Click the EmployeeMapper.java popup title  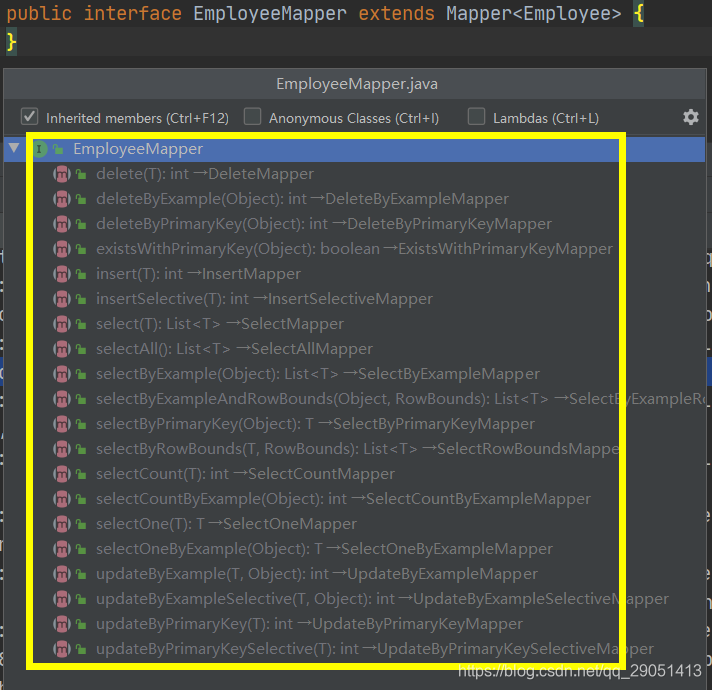click(x=357, y=84)
